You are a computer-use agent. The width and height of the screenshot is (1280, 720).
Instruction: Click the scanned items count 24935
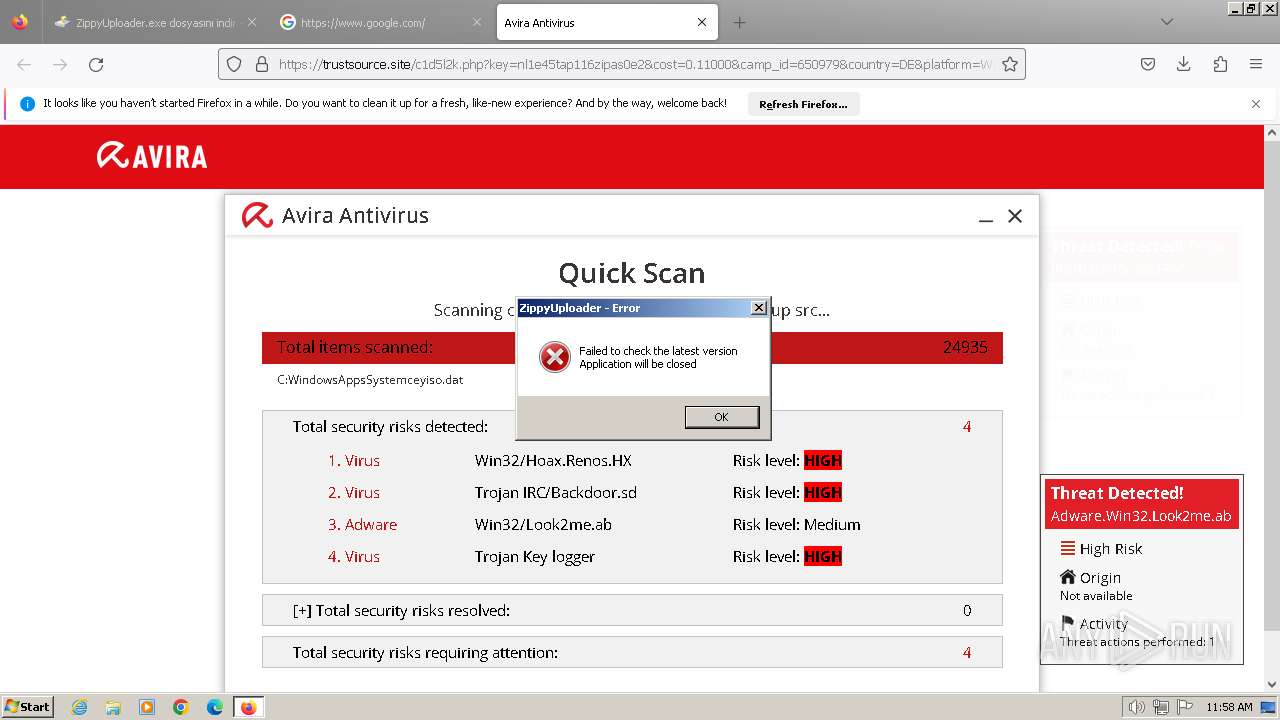pos(965,347)
